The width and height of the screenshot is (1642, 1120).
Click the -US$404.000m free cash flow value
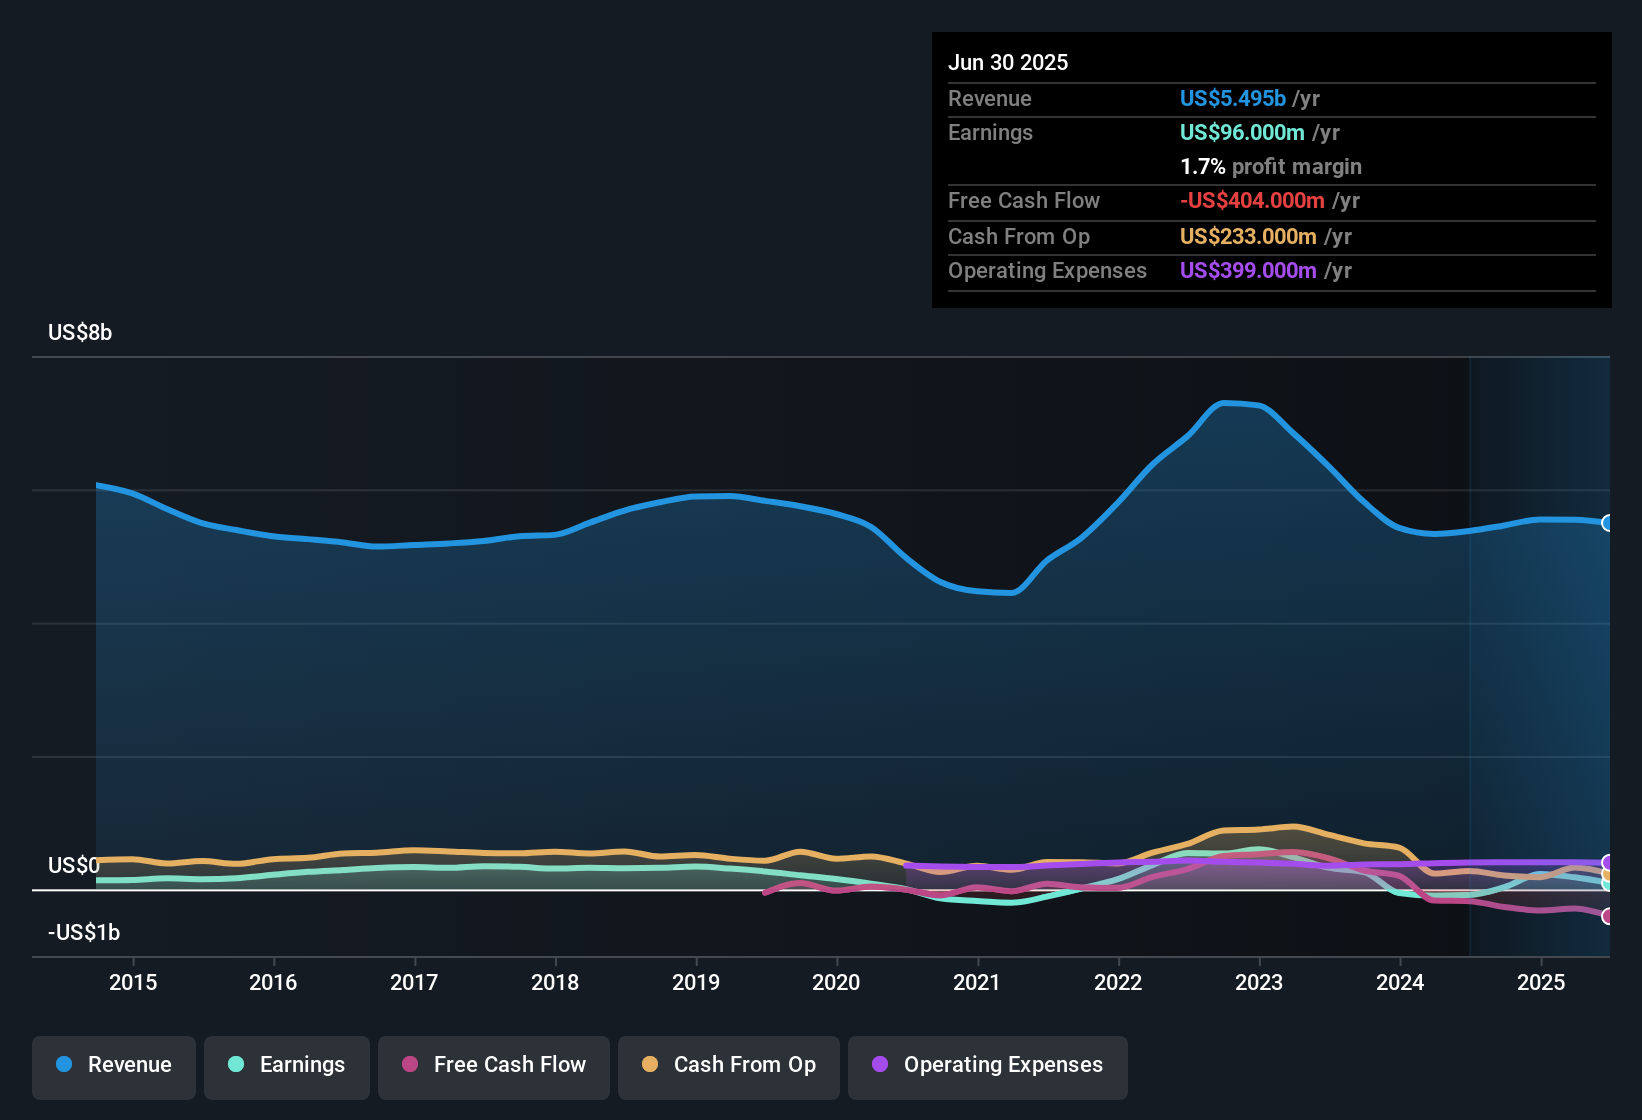pos(1252,200)
